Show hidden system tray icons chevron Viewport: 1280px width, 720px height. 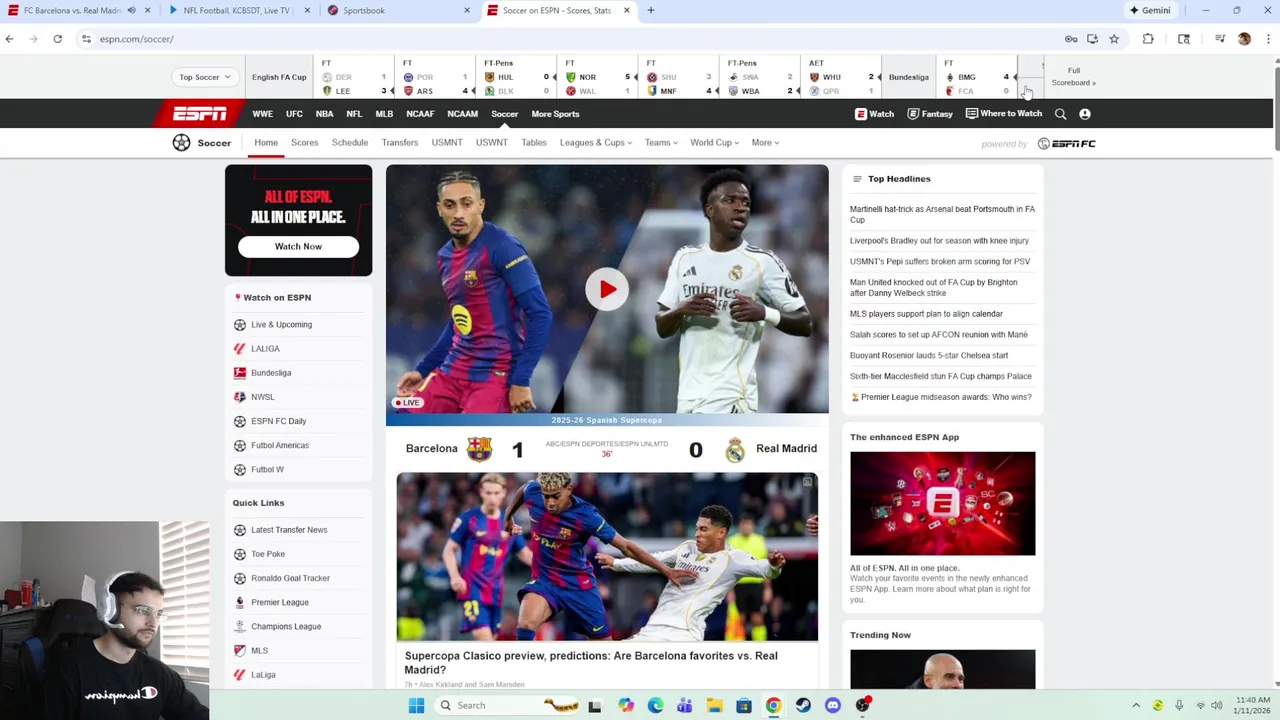click(x=1136, y=705)
